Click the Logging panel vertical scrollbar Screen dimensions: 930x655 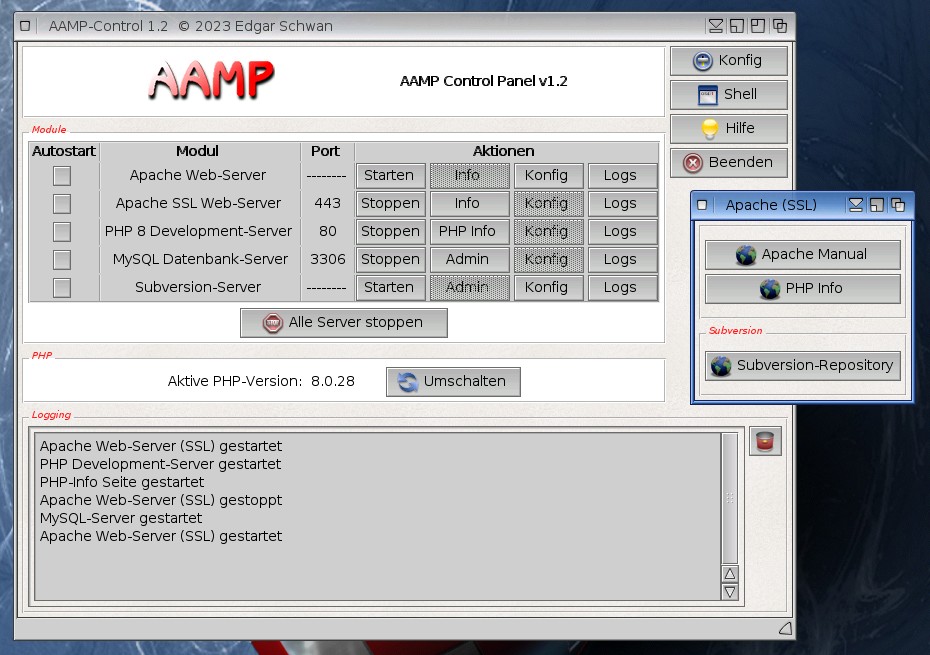coord(729,498)
